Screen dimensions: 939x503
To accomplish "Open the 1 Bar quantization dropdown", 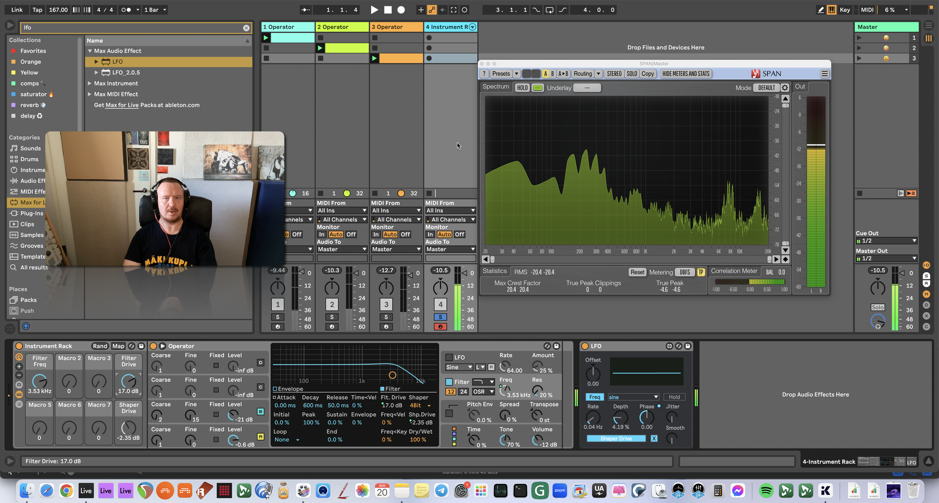I will tap(156, 10).
